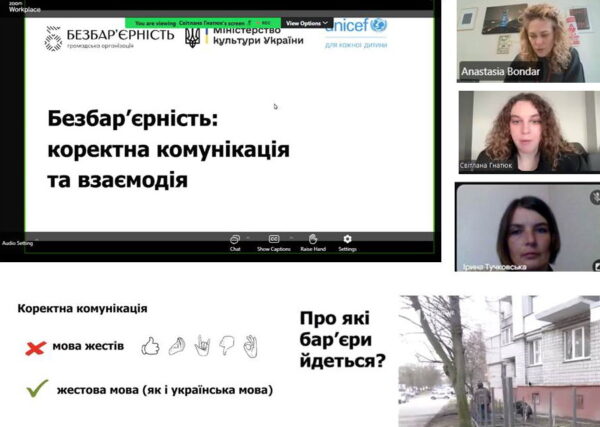Click 'коректна комунікація' title line
This screenshot has height=427, width=600.
click(x=168, y=149)
